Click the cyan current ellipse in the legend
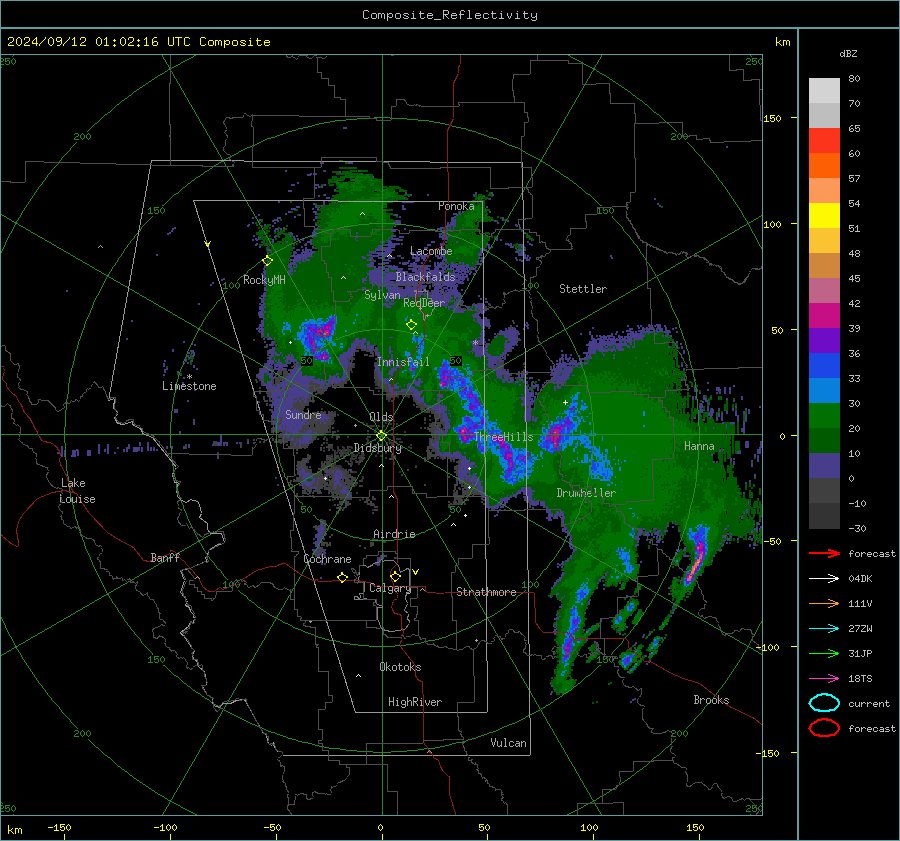 click(824, 703)
